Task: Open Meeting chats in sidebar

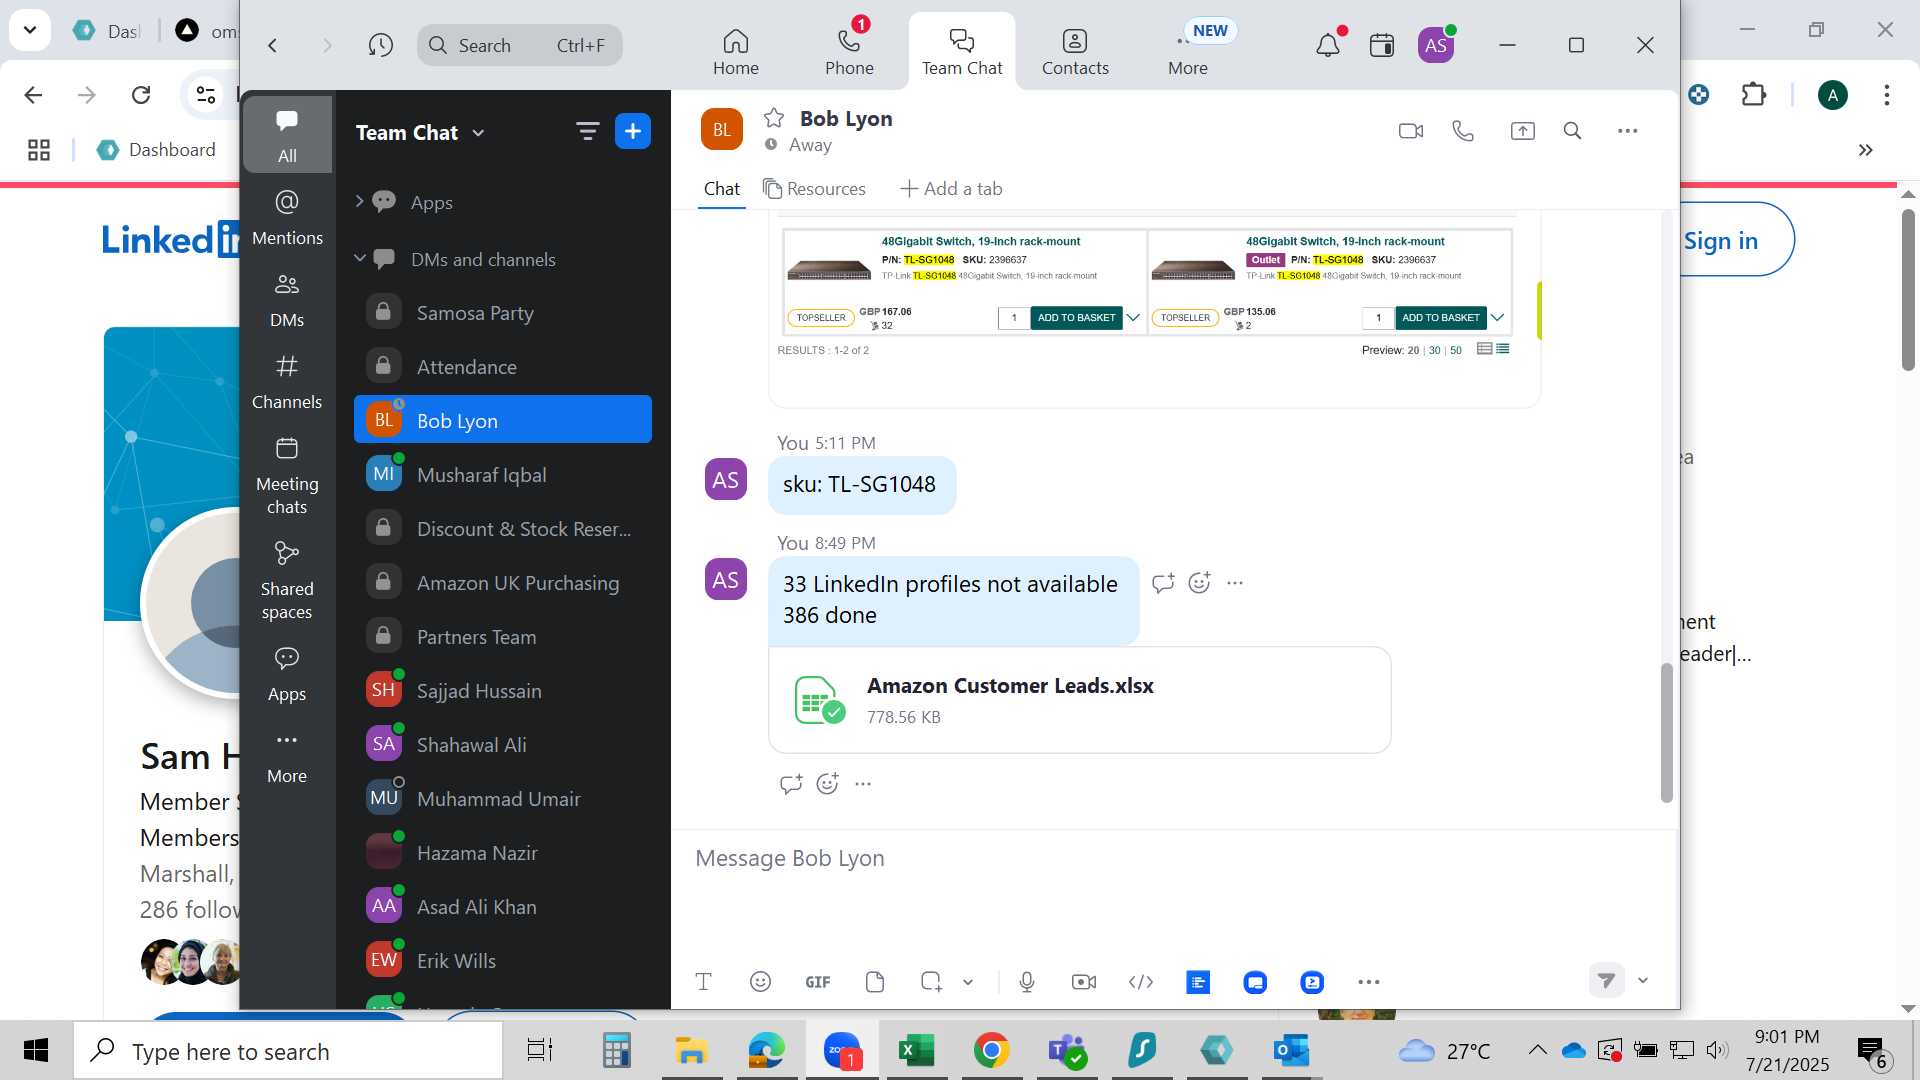Action: [x=287, y=475]
